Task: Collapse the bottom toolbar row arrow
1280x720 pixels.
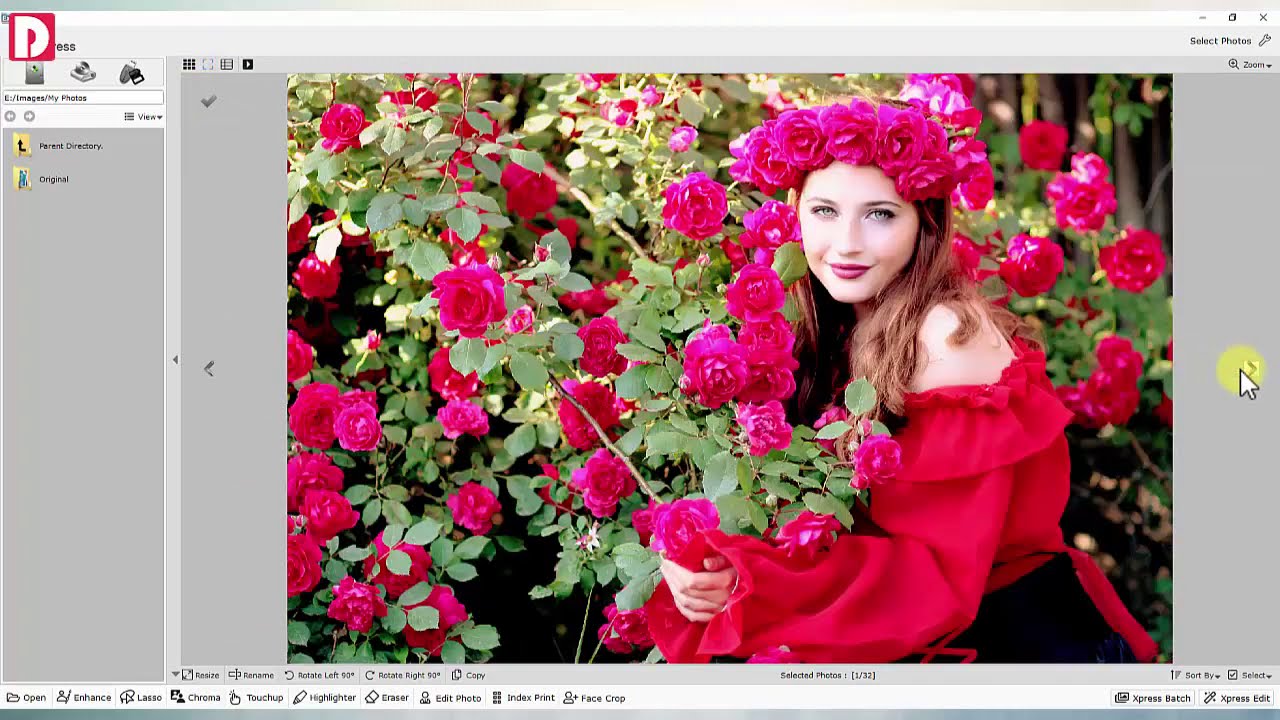Action: pos(175,675)
